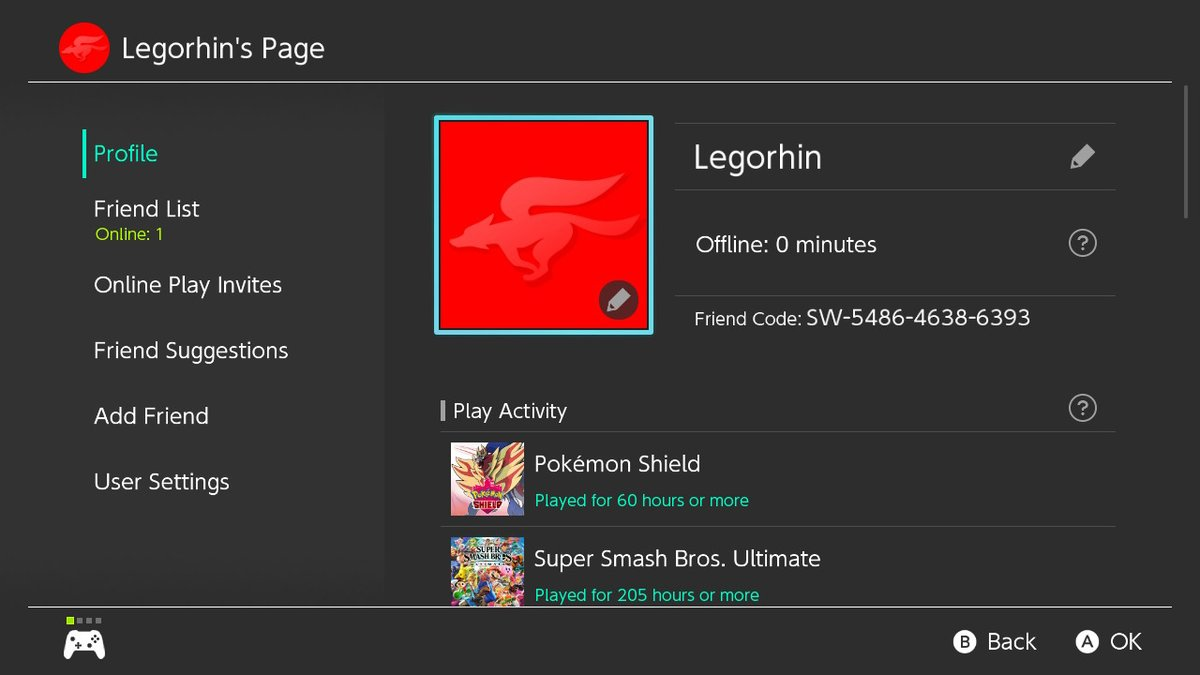Image resolution: width=1200 pixels, height=675 pixels.
Task: Click the controller icon in the bottom bar
Action: pos(85,643)
